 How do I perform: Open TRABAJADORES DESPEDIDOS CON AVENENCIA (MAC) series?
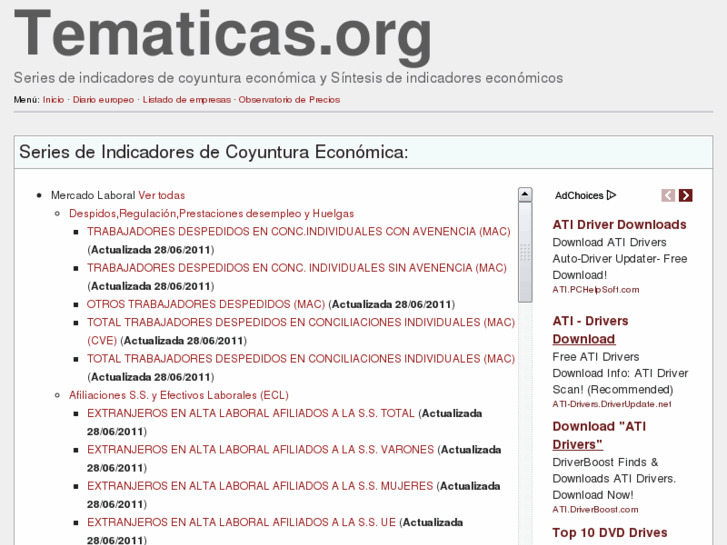tap(299, 231)
